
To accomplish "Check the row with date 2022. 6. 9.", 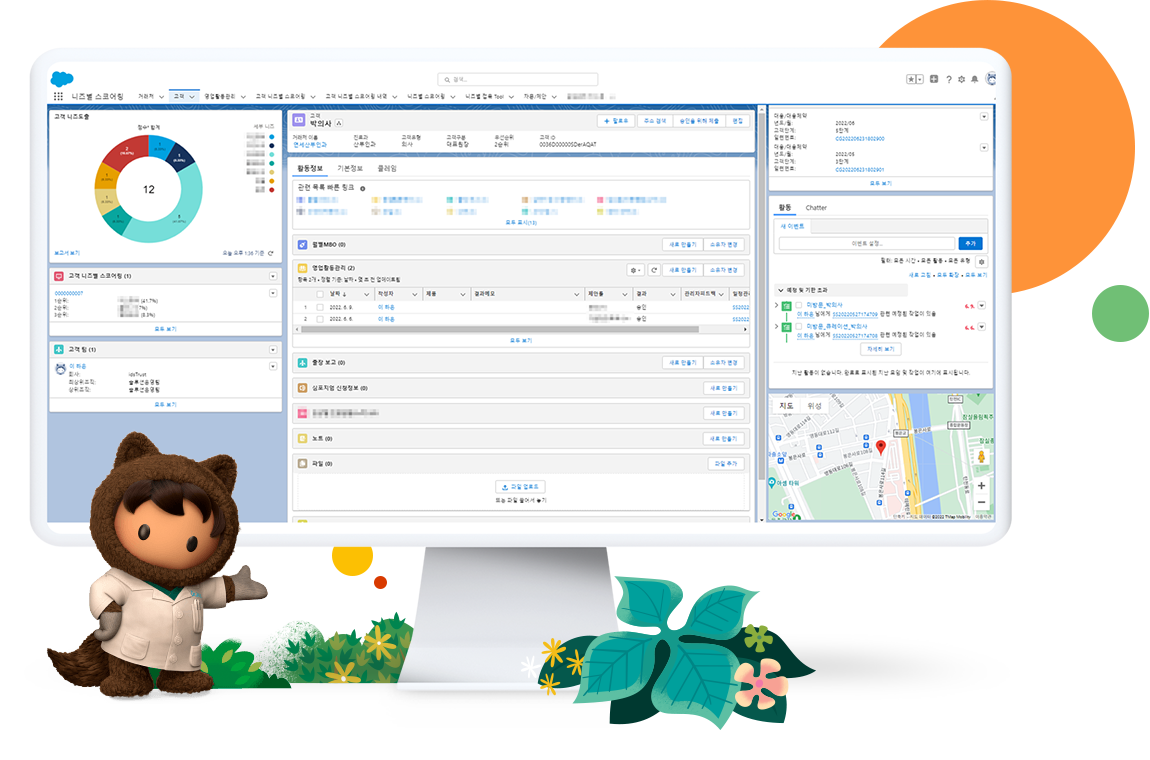I will pos(320,307).
